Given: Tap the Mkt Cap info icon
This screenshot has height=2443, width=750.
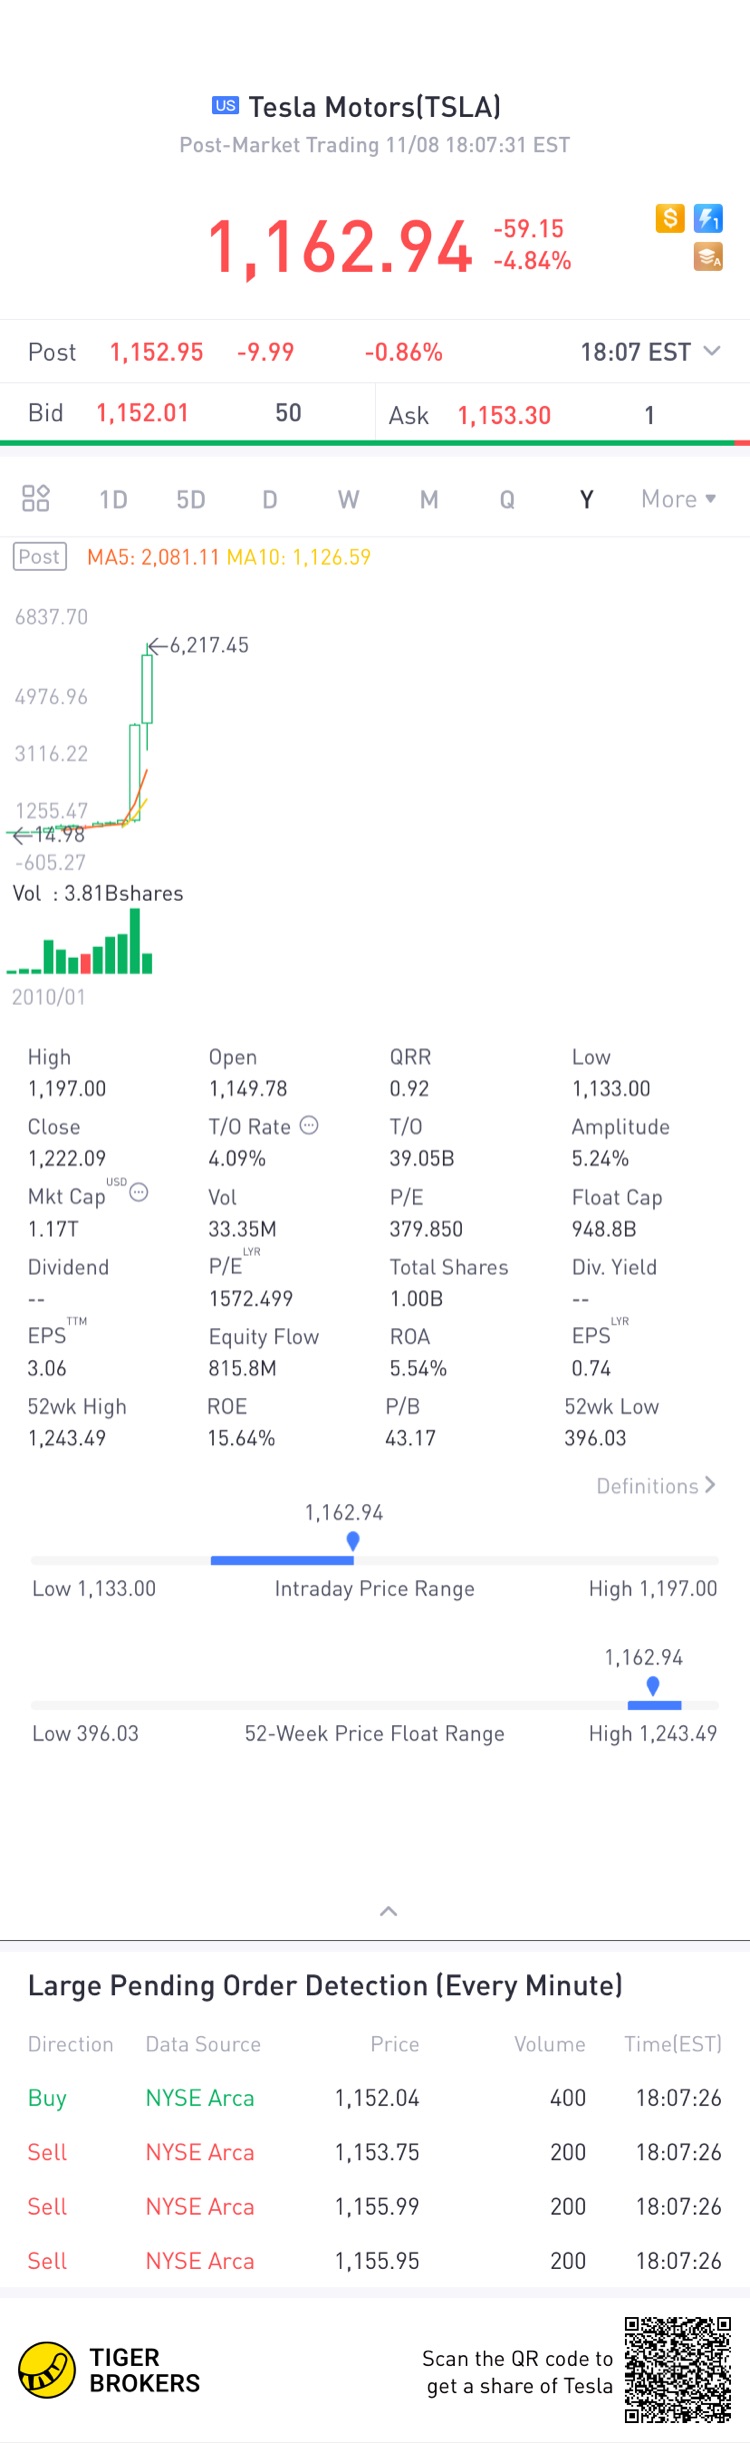Looking at the screenshot, I should pos(139,1192).
